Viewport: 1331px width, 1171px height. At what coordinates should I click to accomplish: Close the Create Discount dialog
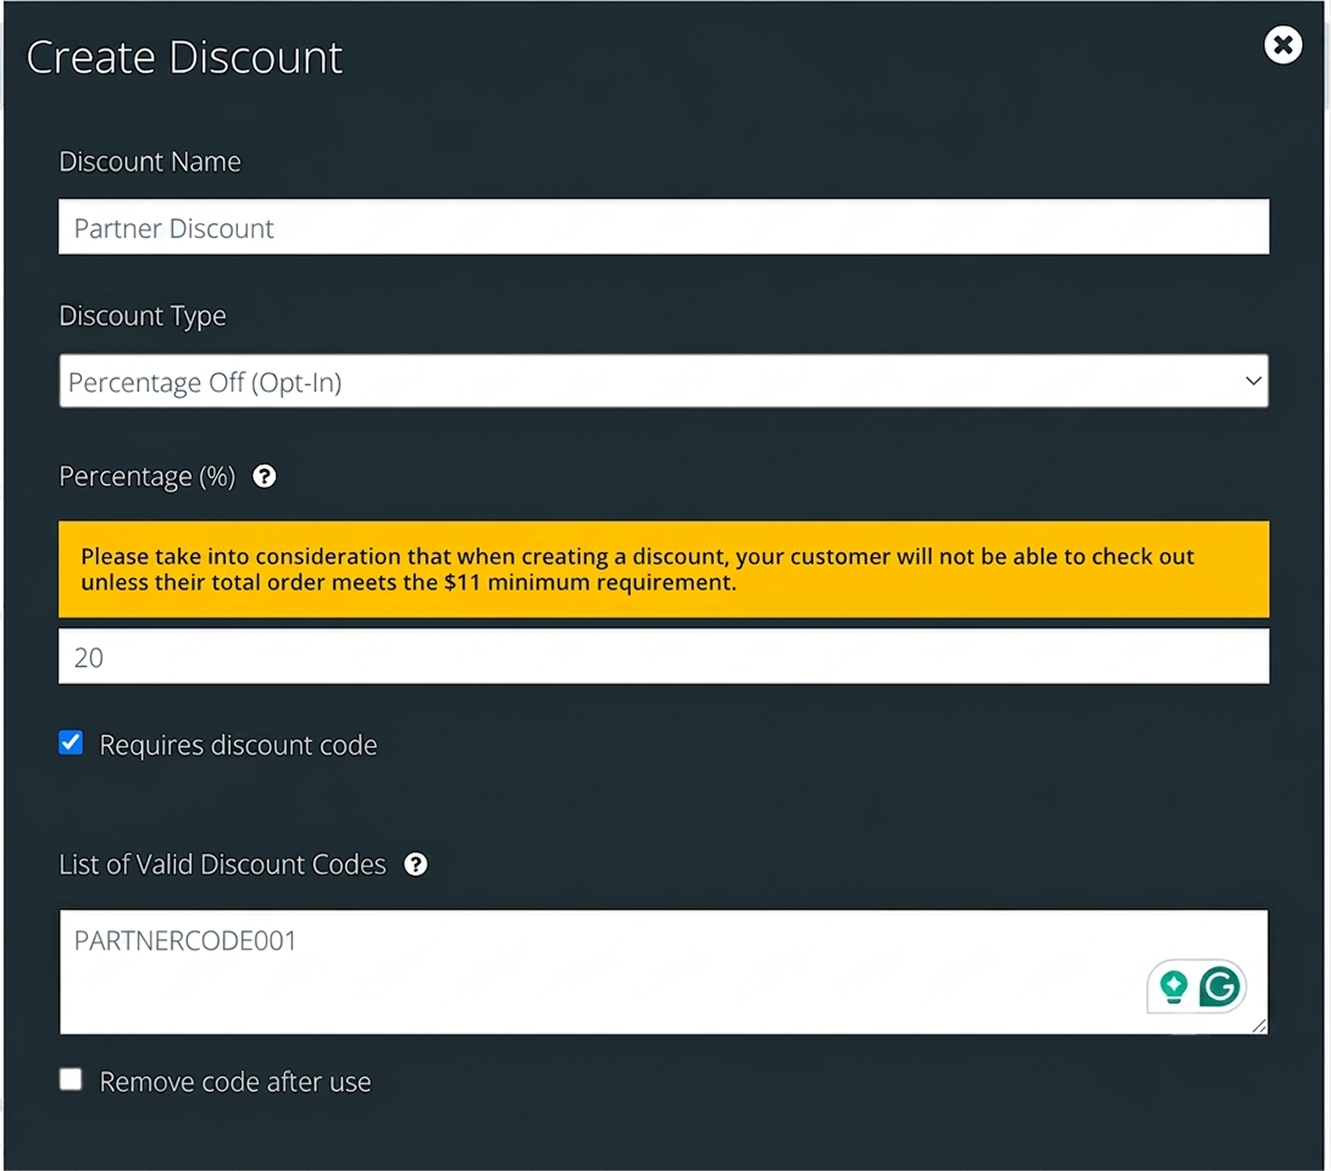point(1282,45)
